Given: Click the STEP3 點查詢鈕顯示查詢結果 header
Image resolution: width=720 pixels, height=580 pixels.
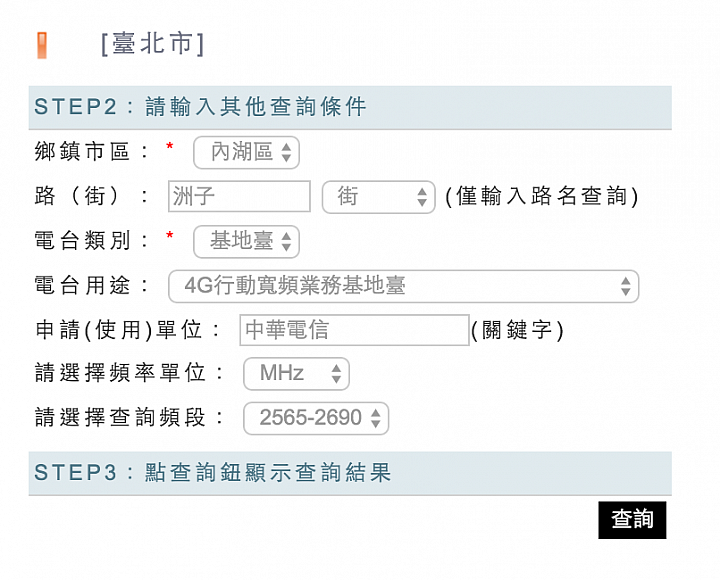Looking at the screenshot, I should pos(350,473).
